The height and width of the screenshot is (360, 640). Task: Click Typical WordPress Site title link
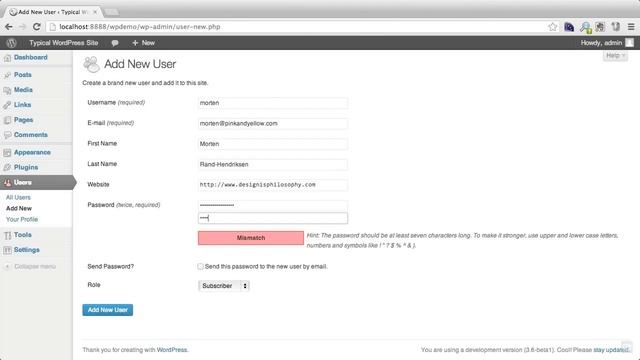point(64,43)
